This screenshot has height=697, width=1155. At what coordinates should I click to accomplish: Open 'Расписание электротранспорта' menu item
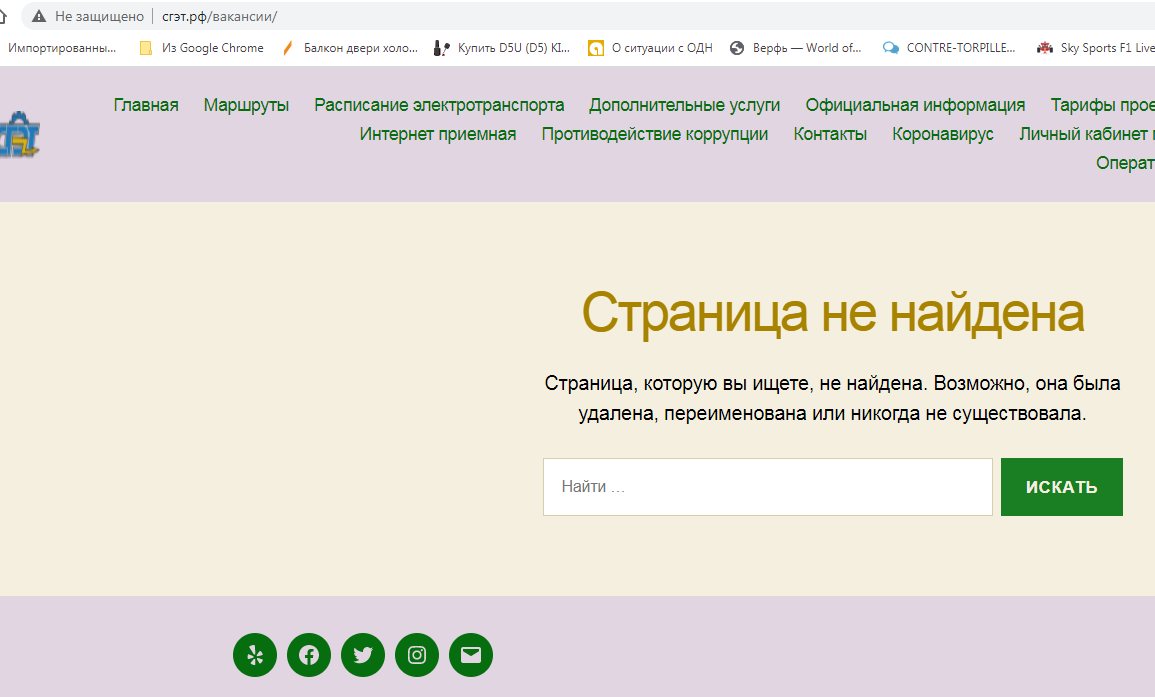point(439,105)
